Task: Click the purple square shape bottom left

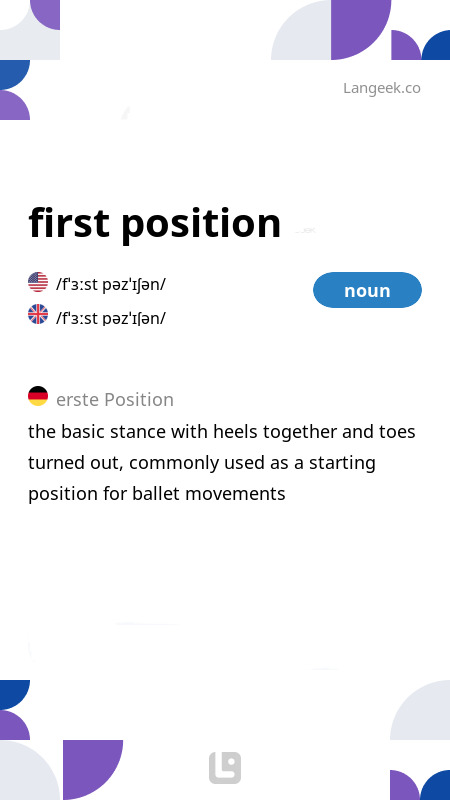Action: (x=93, y=770)
